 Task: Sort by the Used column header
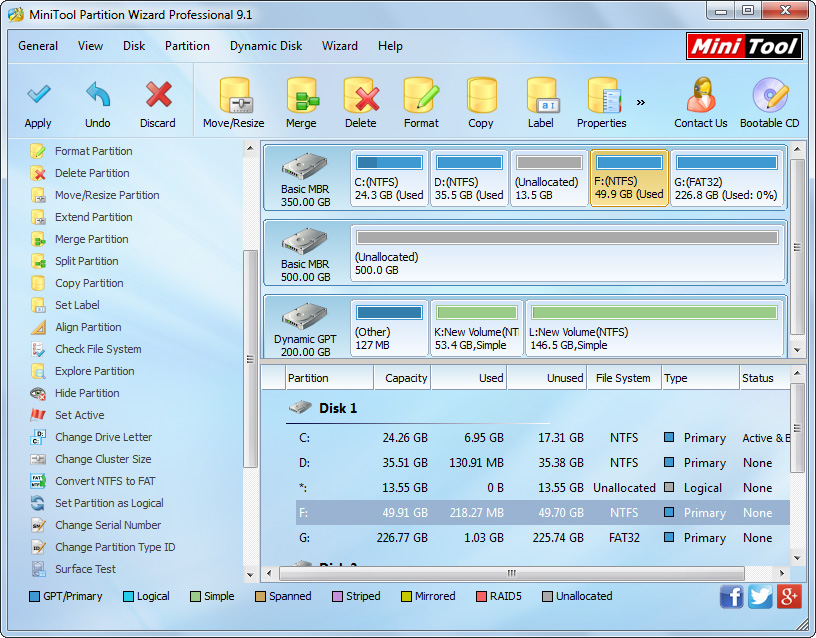469,378
